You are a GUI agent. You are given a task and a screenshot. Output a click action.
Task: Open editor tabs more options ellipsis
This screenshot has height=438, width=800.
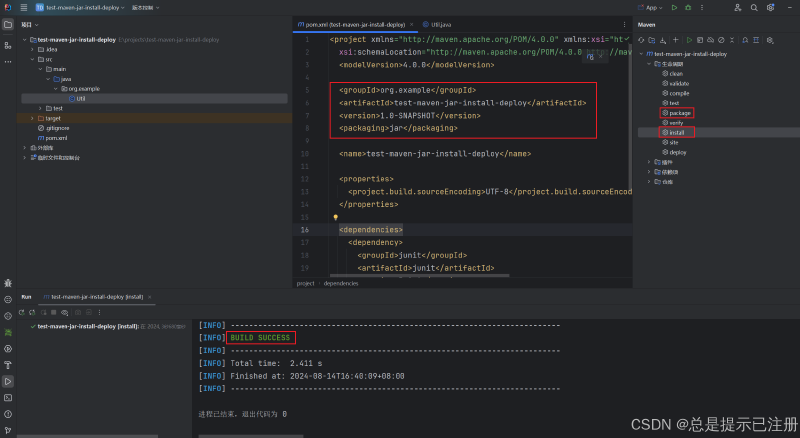pyautogui.click(x=624, y=25)
